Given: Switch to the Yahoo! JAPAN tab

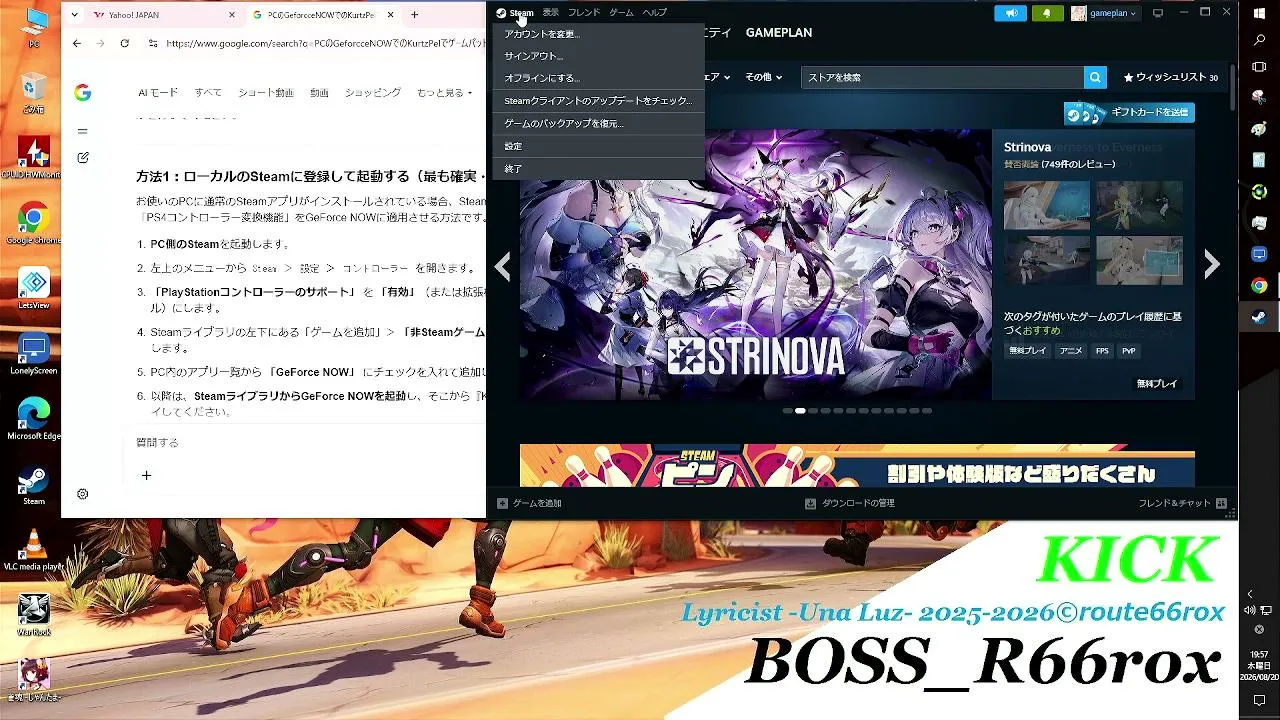Looking at the screenshot, I should pos(164,15).
